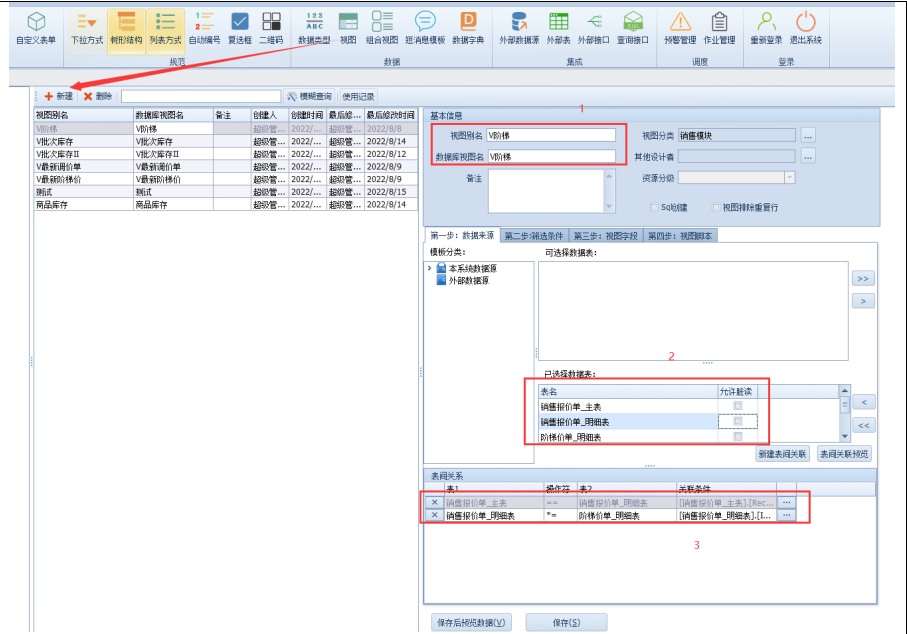This screenshot has width=907, height=634.
Task: Open 自定义表单 in the ribbon
Action: click(x=36, y=27)
